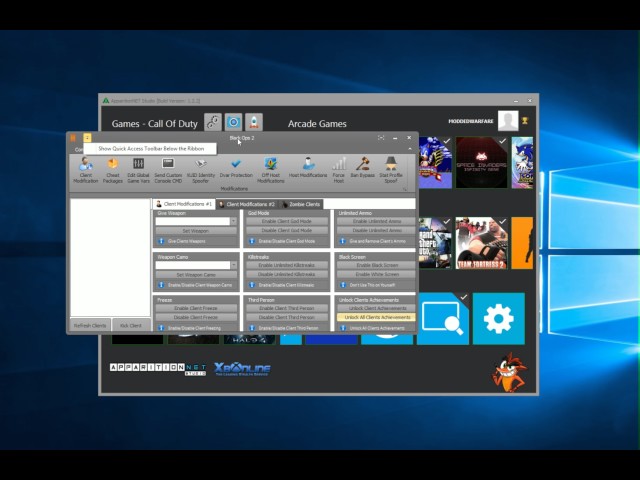The image size is (640, 480).
Task: Open Client Modification in the ribbon
Action: click(x=86, y=170)
